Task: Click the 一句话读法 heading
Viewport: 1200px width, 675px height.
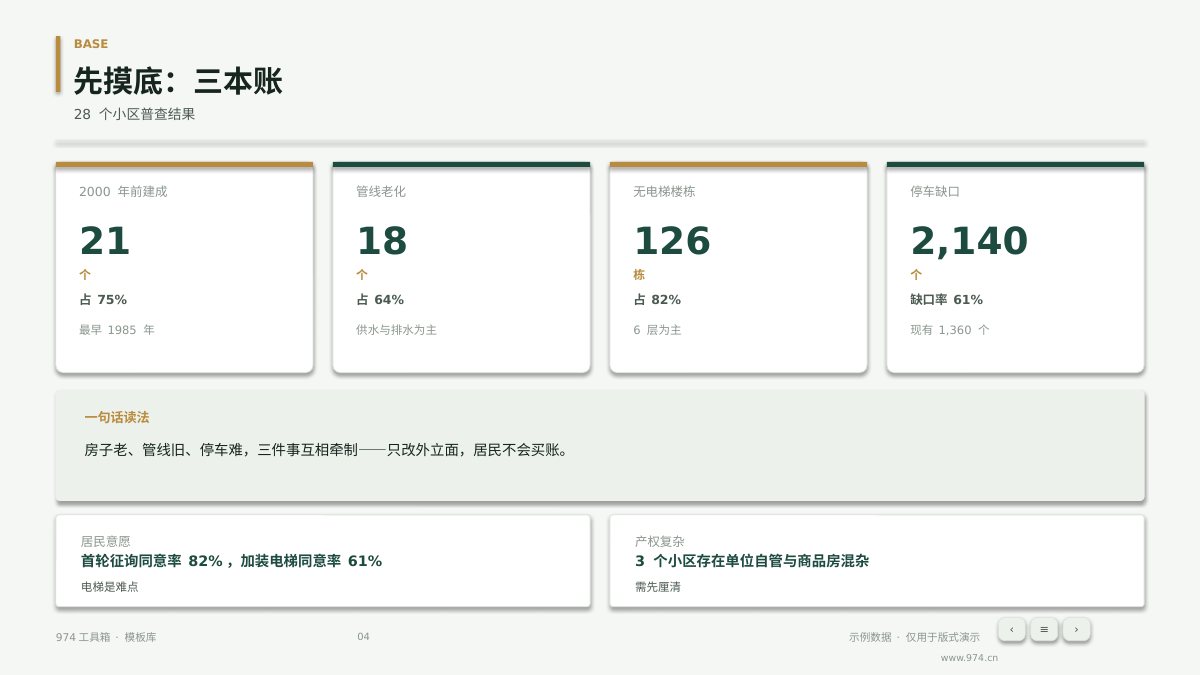Action: 117,417
